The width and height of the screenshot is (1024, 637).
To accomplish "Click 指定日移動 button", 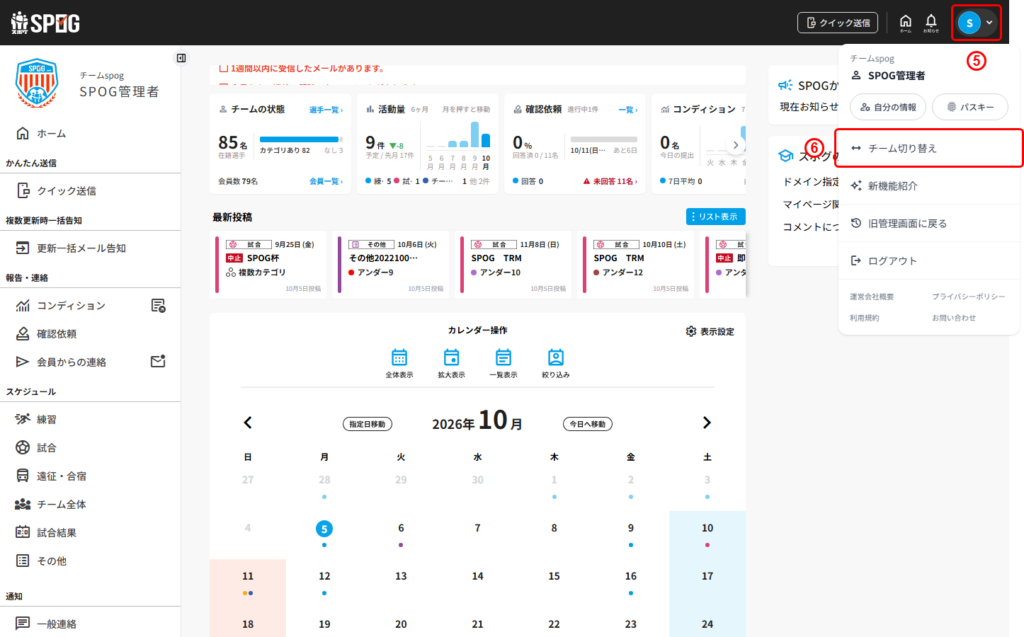I will [x=367, y=424].
